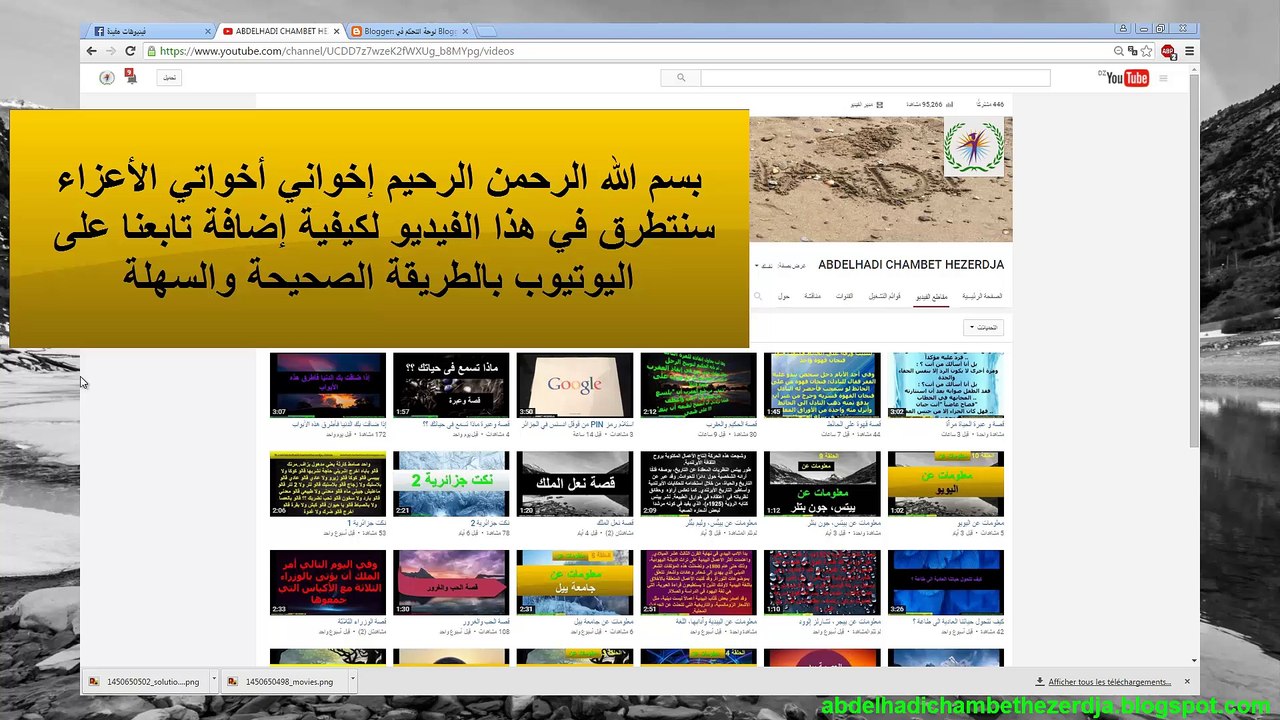Open the 1:10 red dots video thumbnail
The width and height of the screenshot is (1280, 720).
tap(822, 582)
